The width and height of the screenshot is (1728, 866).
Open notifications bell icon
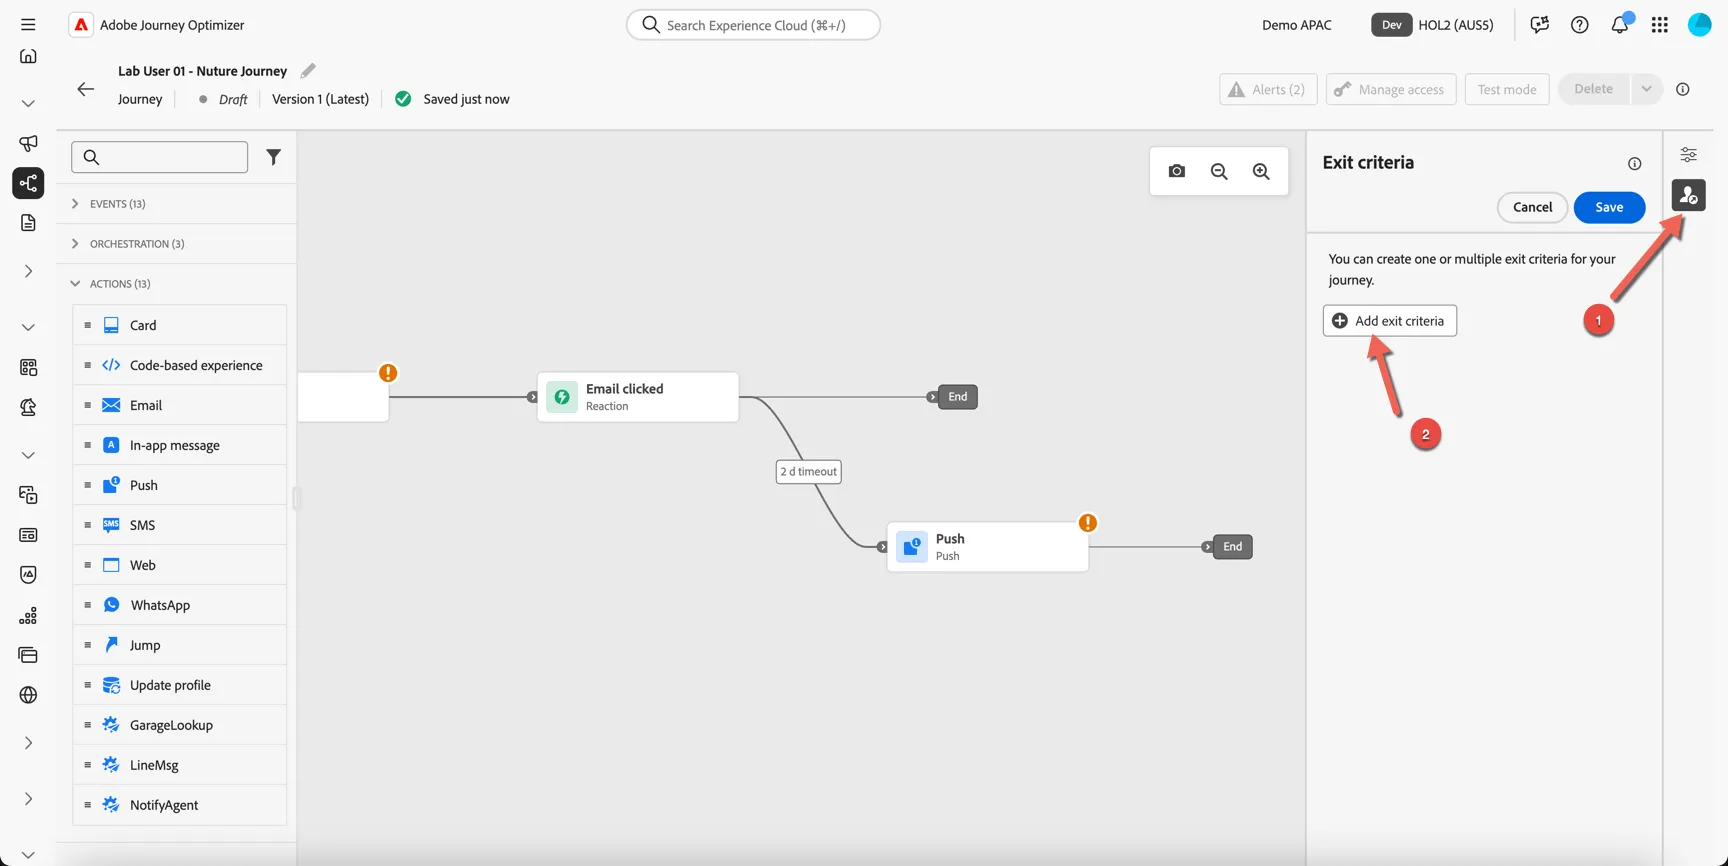tap(1620, 25)
